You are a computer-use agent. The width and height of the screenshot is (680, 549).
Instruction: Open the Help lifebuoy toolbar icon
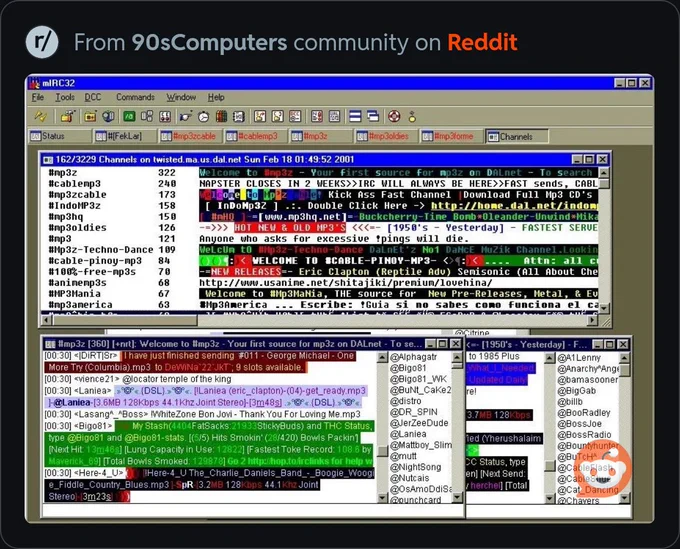click(x=394, y=116)
